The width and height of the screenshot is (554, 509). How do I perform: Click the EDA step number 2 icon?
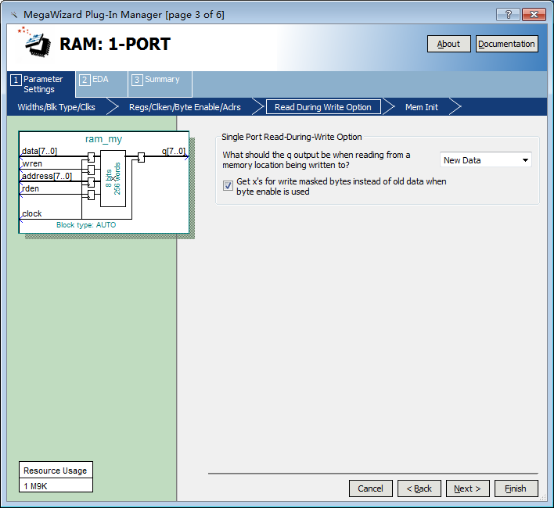pos(84,80)
